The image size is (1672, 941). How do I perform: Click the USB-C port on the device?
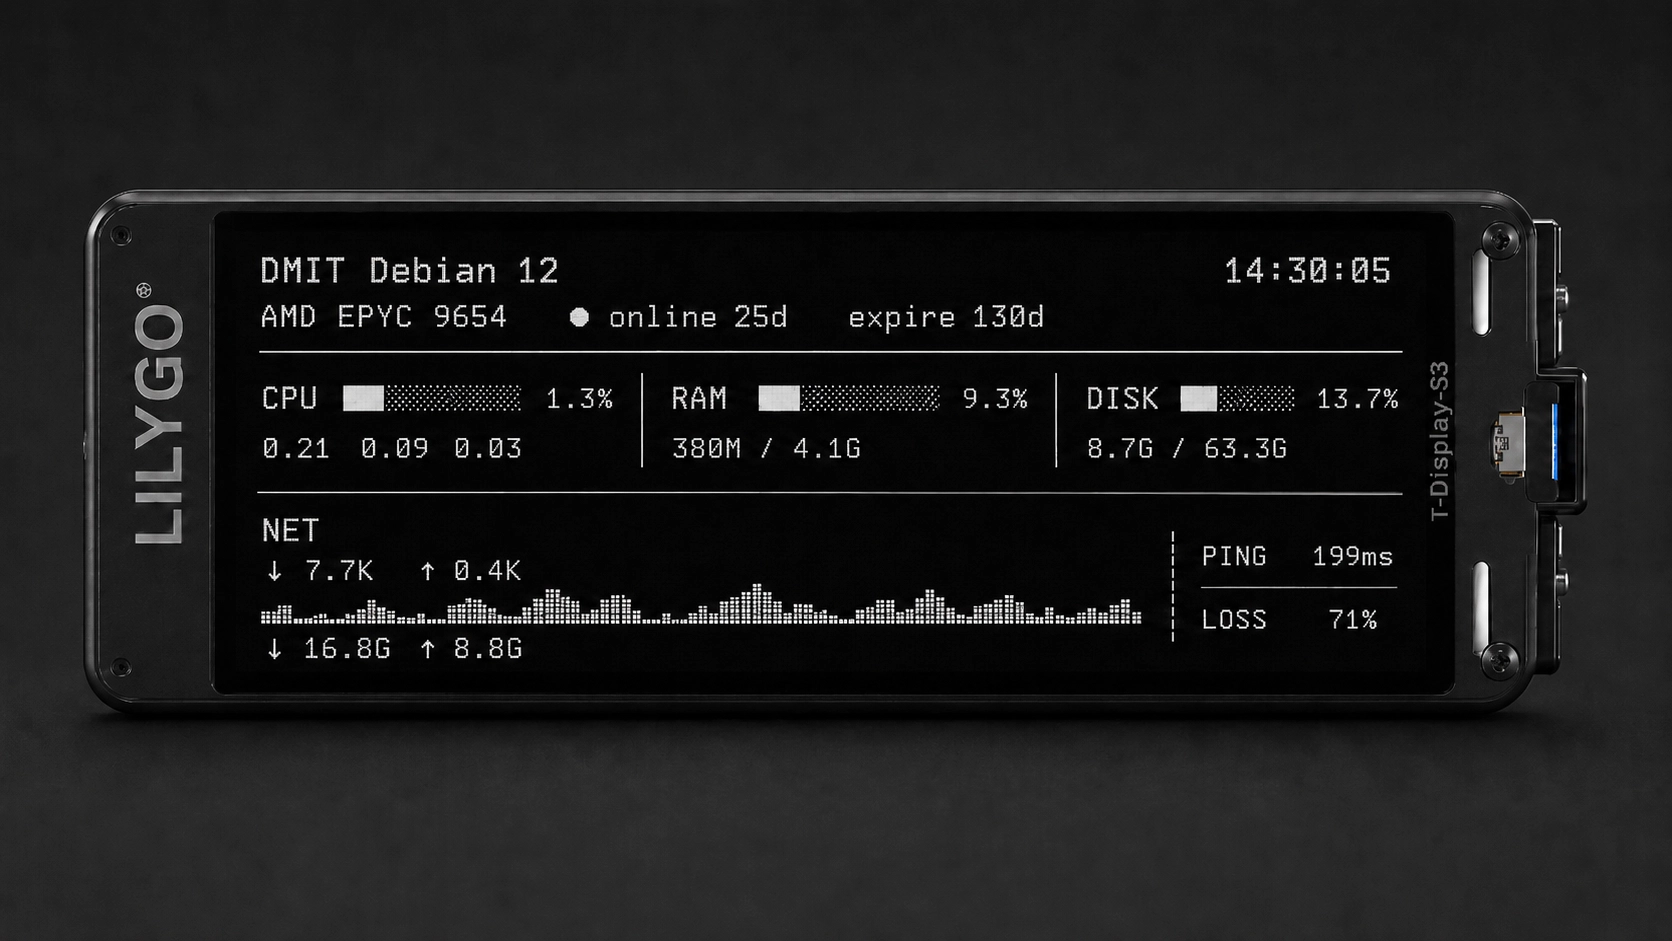[1506, 443]
